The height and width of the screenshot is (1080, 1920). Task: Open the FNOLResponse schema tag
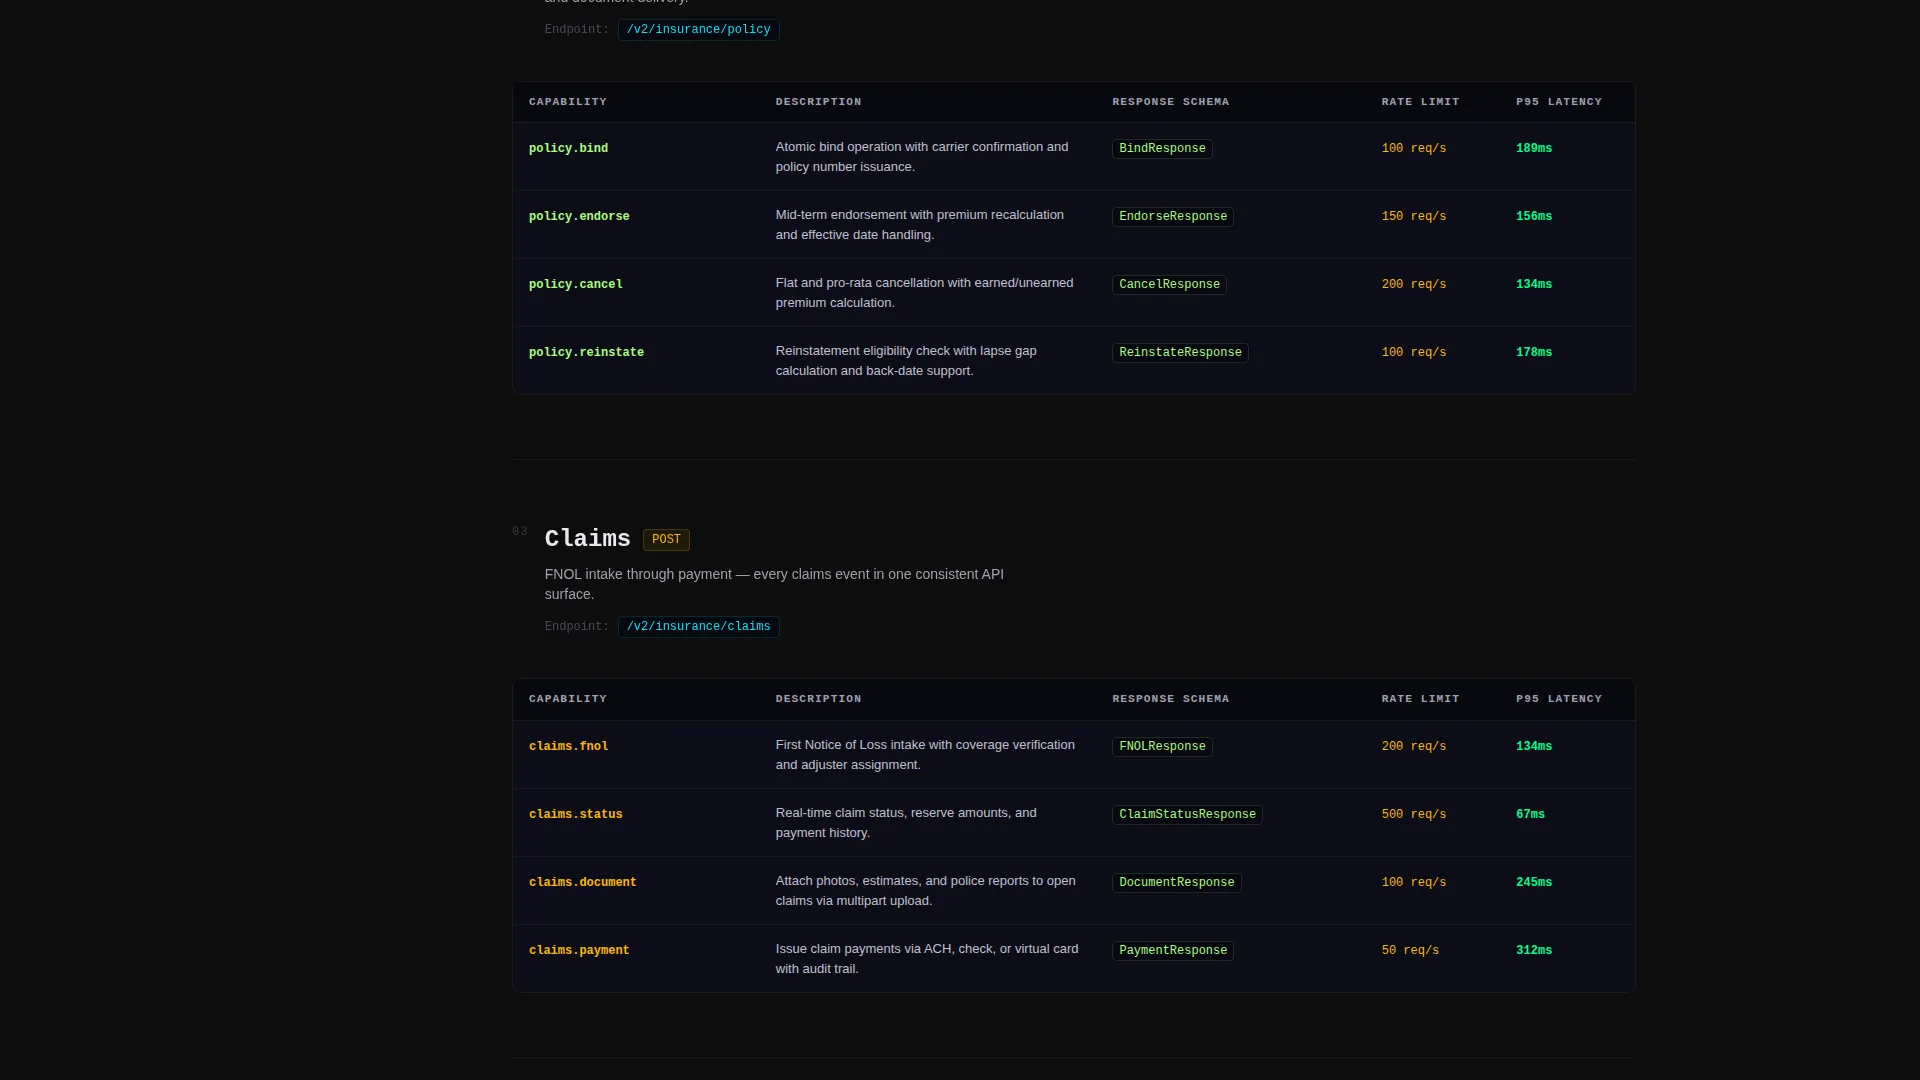[1162, 747]
